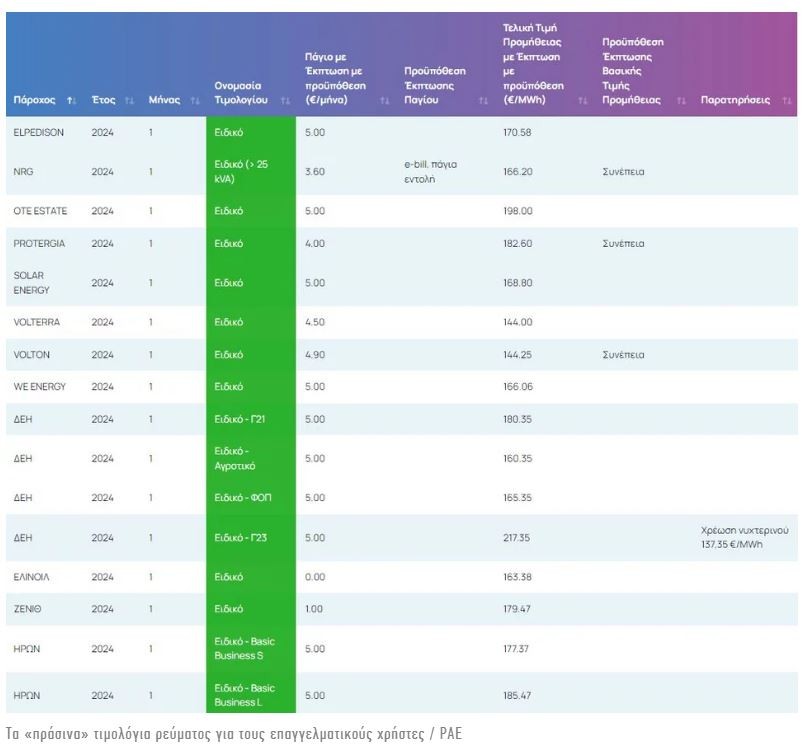Sort the table by Έτος using its arrows
This screenshot has width=808, height=751.
(129, 101)
